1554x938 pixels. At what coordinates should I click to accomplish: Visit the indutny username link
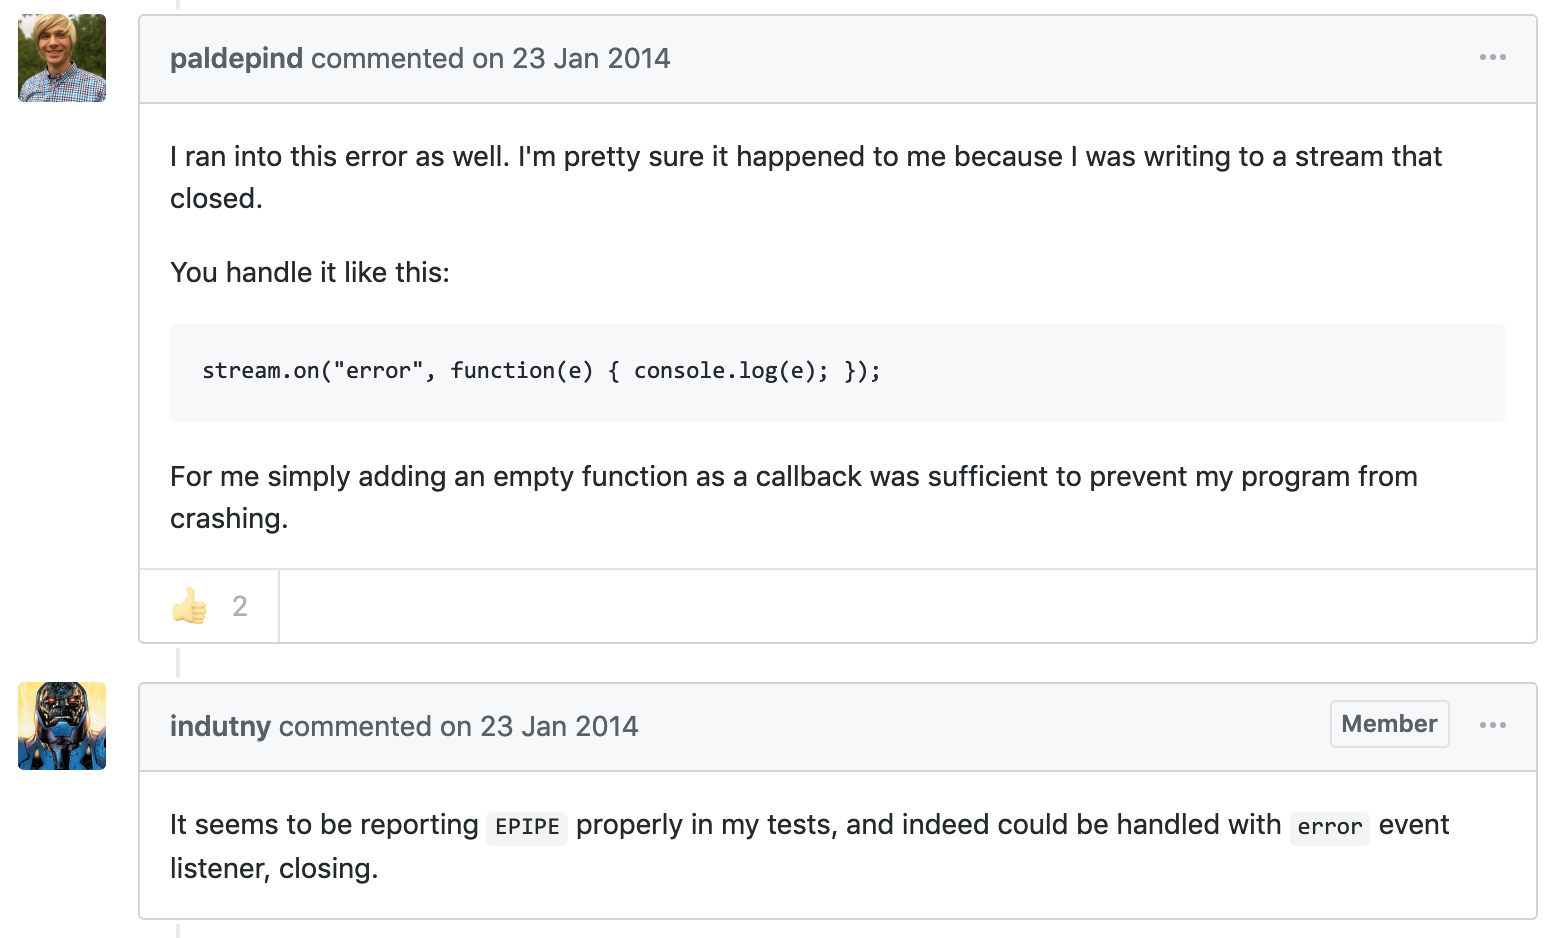tap(220, 727)
